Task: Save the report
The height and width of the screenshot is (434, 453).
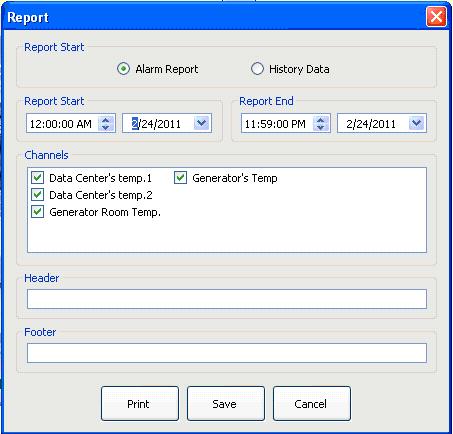Action: pos(226,404)
